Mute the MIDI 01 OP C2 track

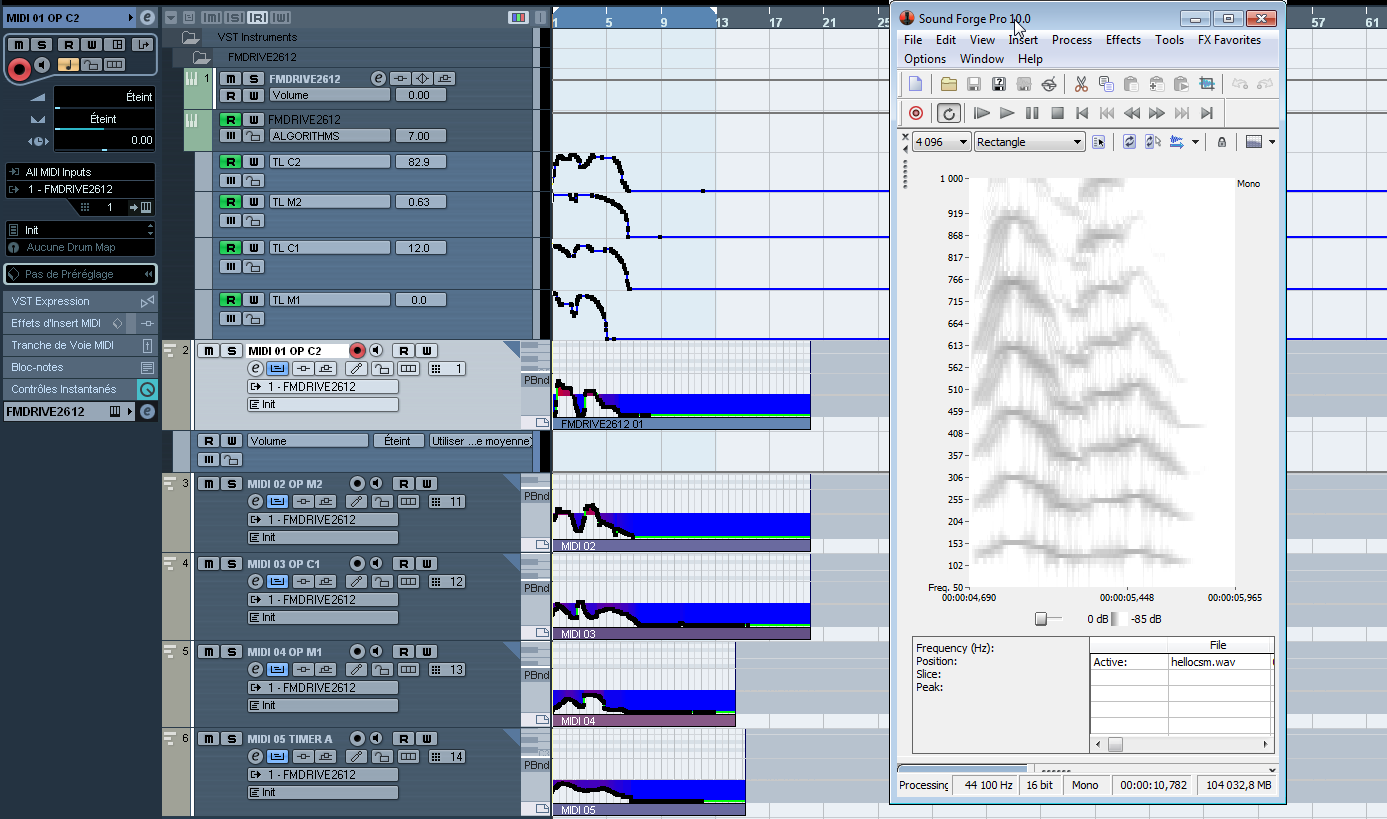pyautogui.click(x=208, y=351)
